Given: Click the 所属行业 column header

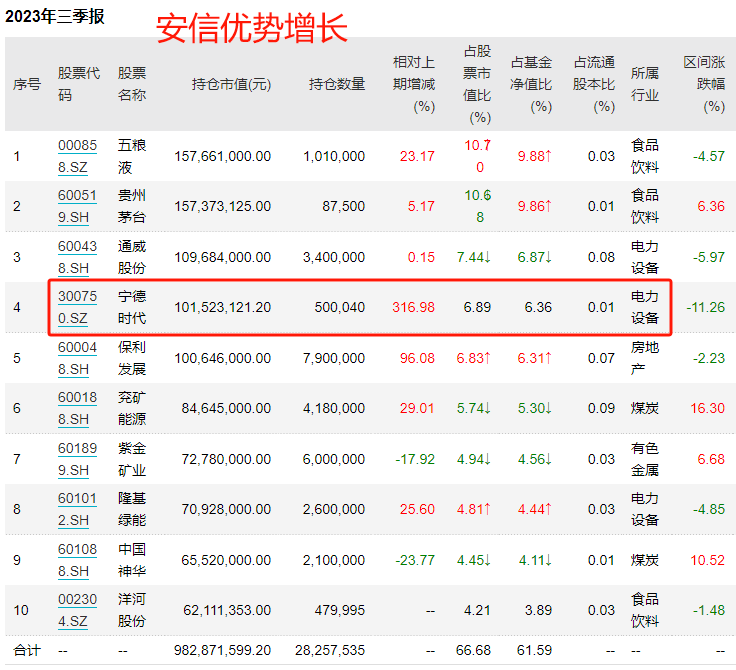Looking at the screenshot, I should 645,85.
